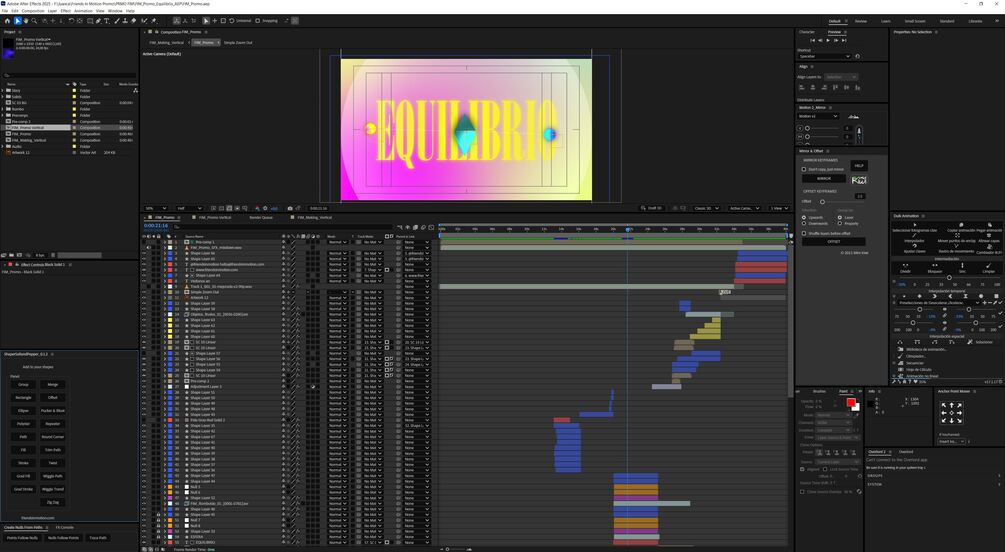The width and height of the screenshot is (1005, 552).
Task: Click the Kiwi logo in Mirror & Offset
Action: (859, 180)
